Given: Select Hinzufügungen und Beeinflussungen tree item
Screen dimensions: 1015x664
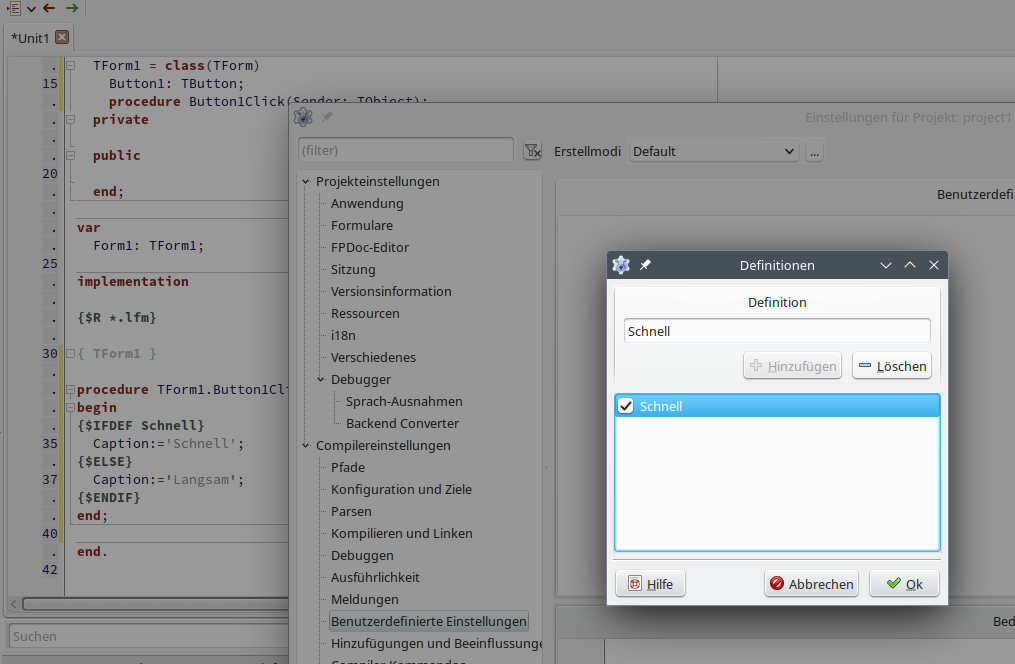Looking at the screenshot, I should 436,643.
